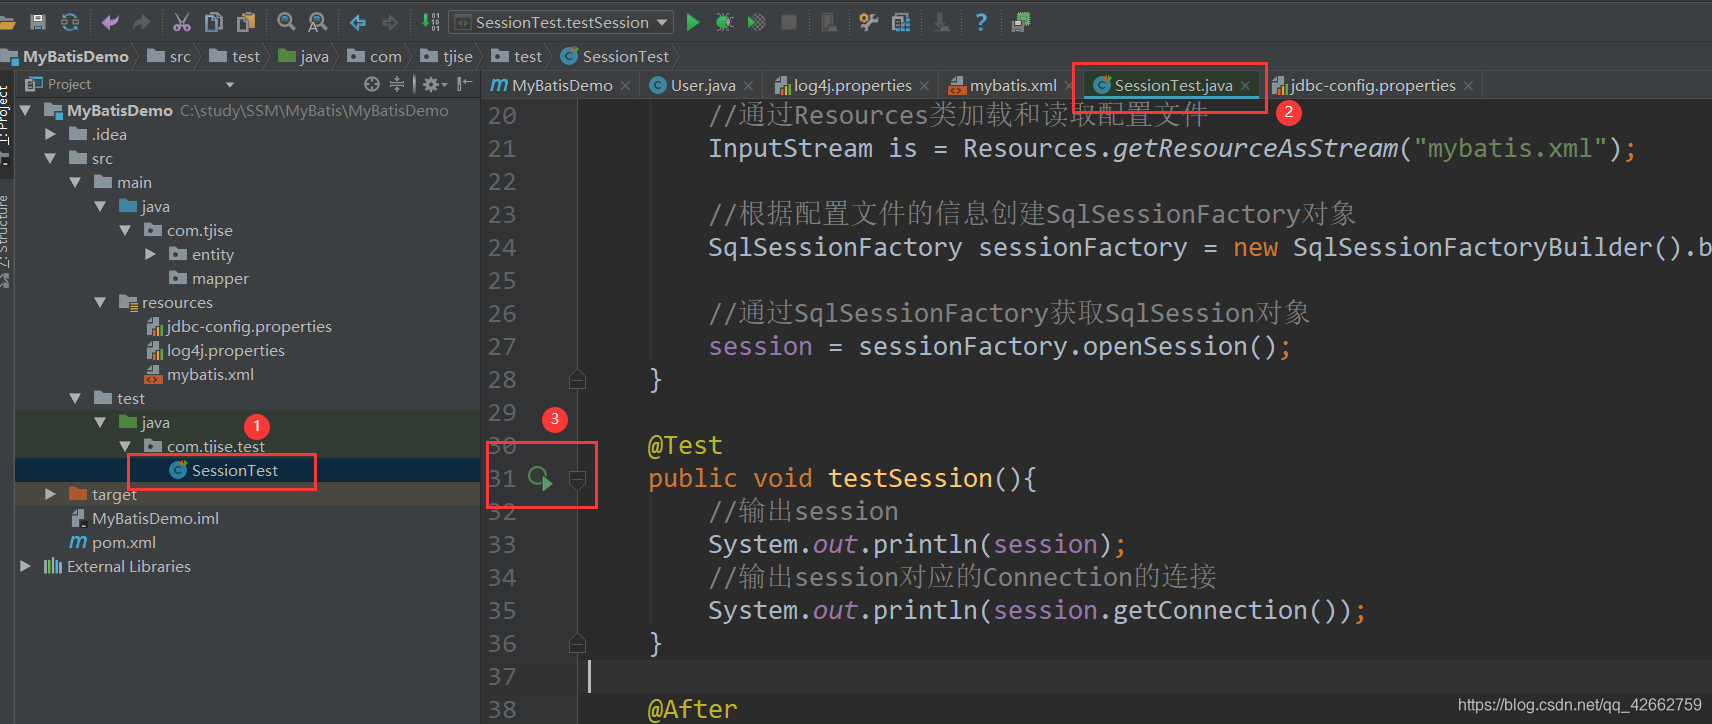The width and height of the screenshot is (1712, 724).
Task: Collapse the MyBatisDemo root tree node
Action: tap(26, 110)
